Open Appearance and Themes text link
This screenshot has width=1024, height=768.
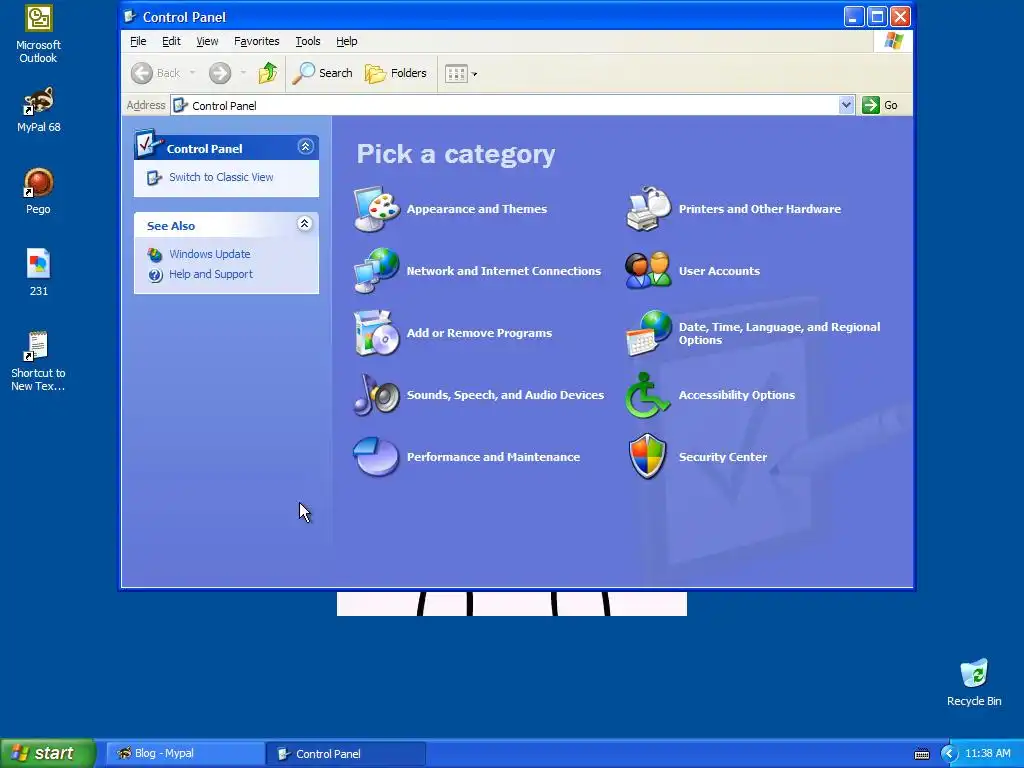[477, 209]
